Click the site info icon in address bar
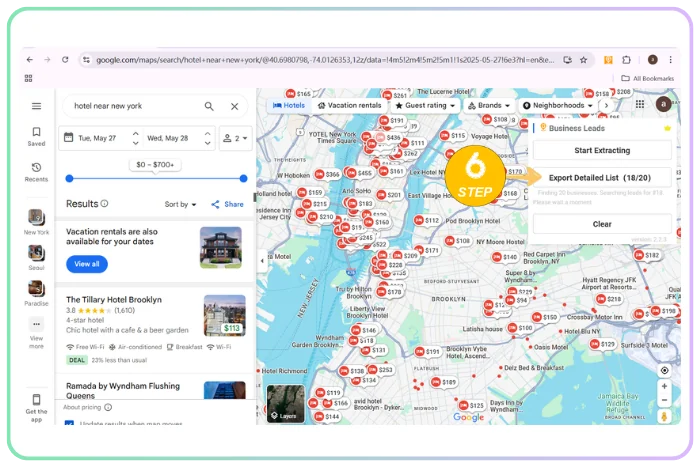 pos(87,60)
